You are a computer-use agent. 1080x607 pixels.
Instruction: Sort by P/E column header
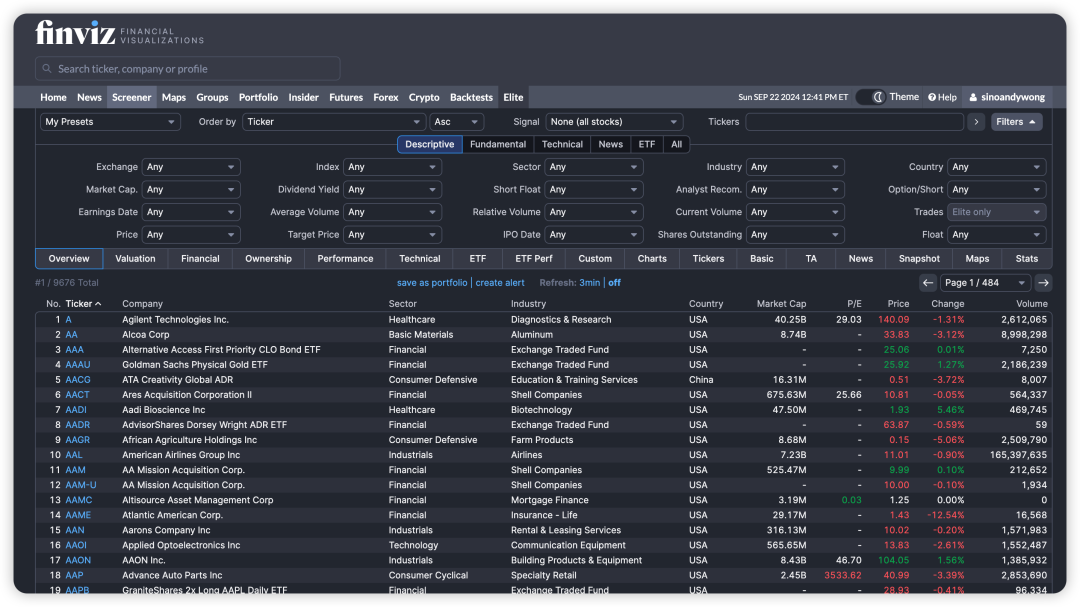pyautogui.click(x=854, y=304)
